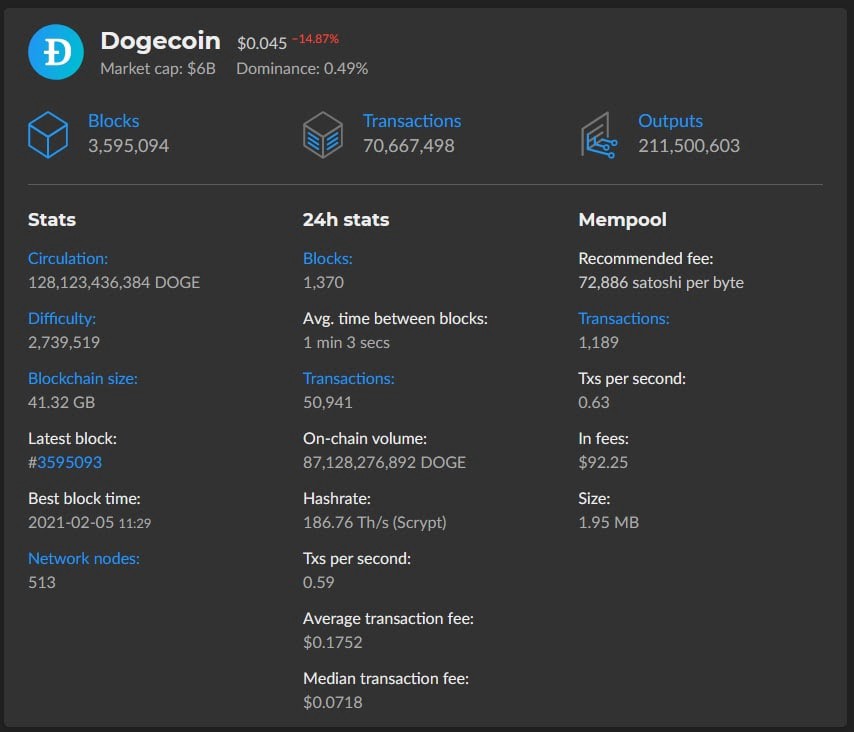Open the Blocks link in header
The height and width of the screenshot is (732, 854).
tap(113, 121)
